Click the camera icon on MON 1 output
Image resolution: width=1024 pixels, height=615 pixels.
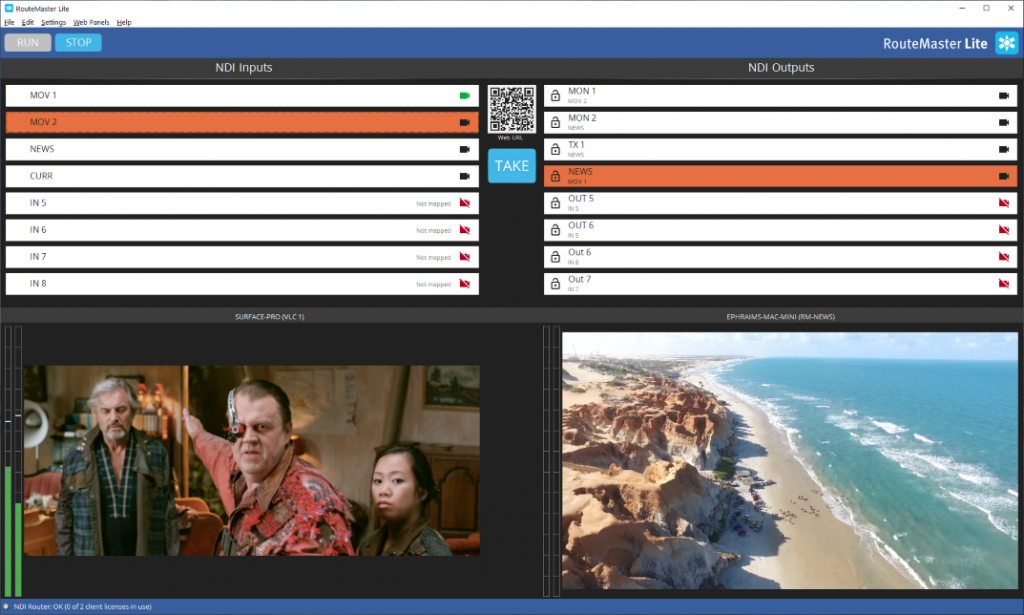(1004, 96)
